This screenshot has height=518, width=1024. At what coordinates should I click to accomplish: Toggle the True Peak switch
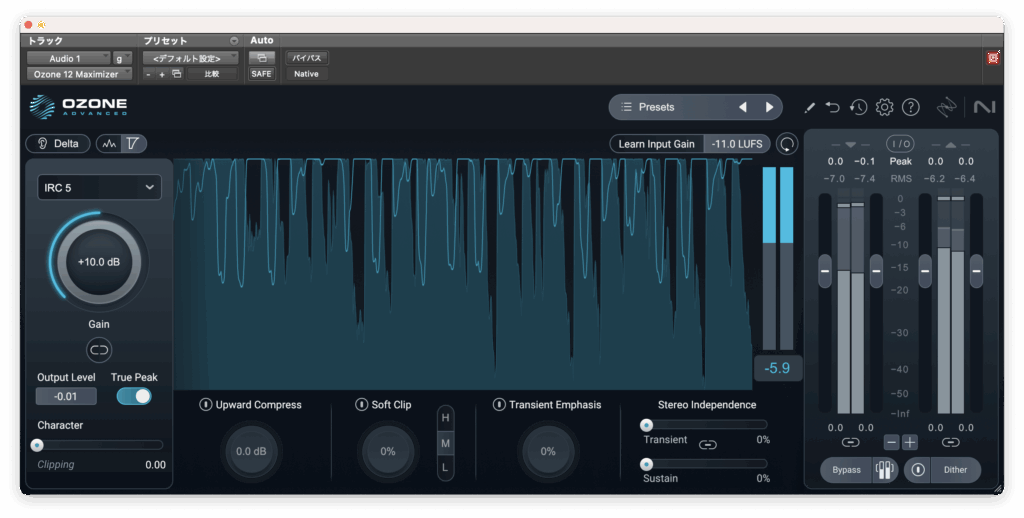[x=134, y=396]
